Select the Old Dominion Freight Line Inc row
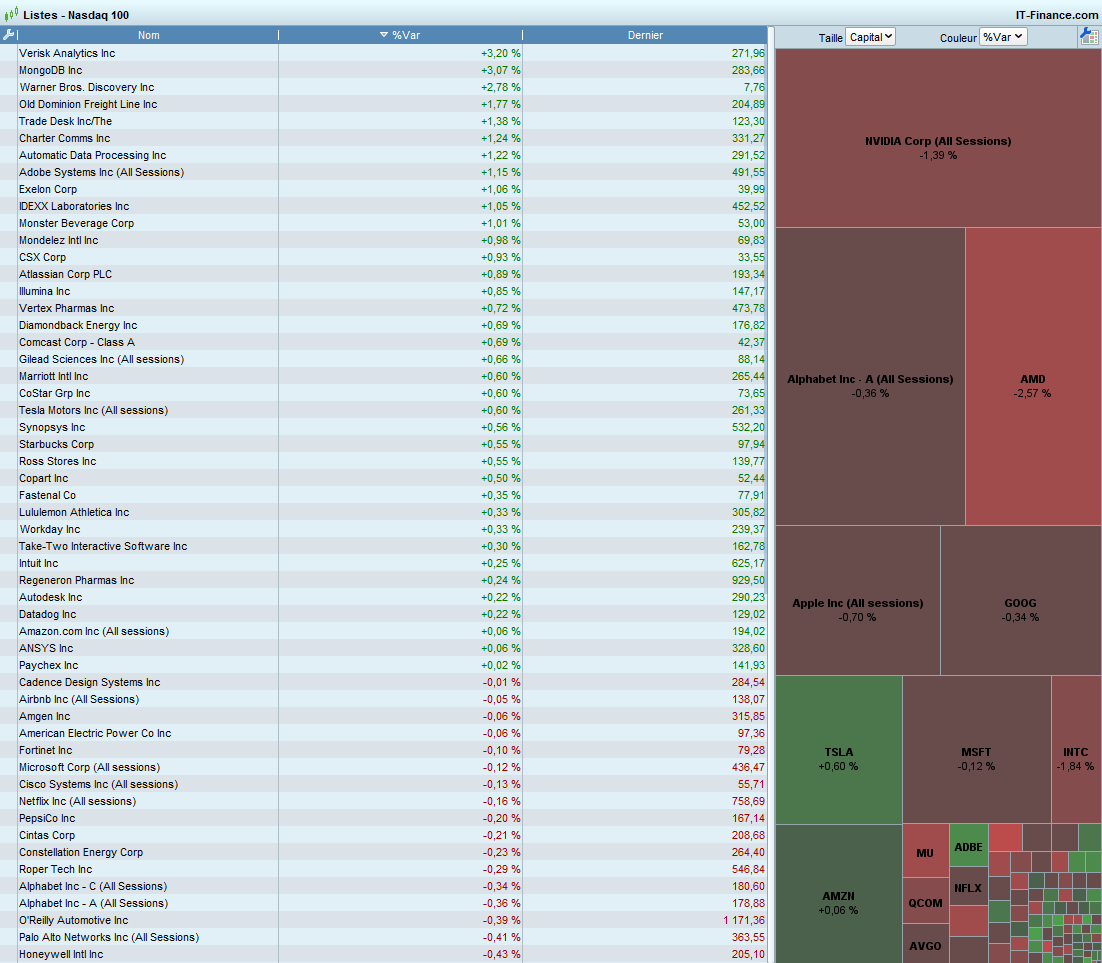The width and height of the screenshot is (1102, 963). (x=383, y=104)
